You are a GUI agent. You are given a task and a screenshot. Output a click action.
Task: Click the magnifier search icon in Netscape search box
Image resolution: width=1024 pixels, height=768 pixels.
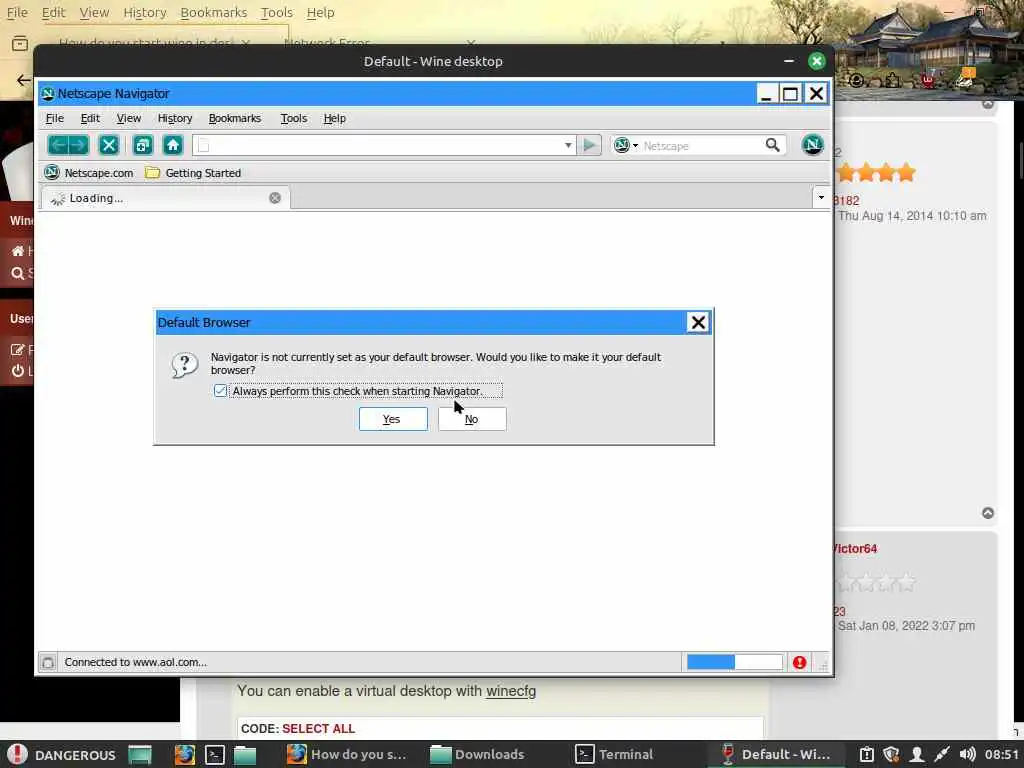773,145
